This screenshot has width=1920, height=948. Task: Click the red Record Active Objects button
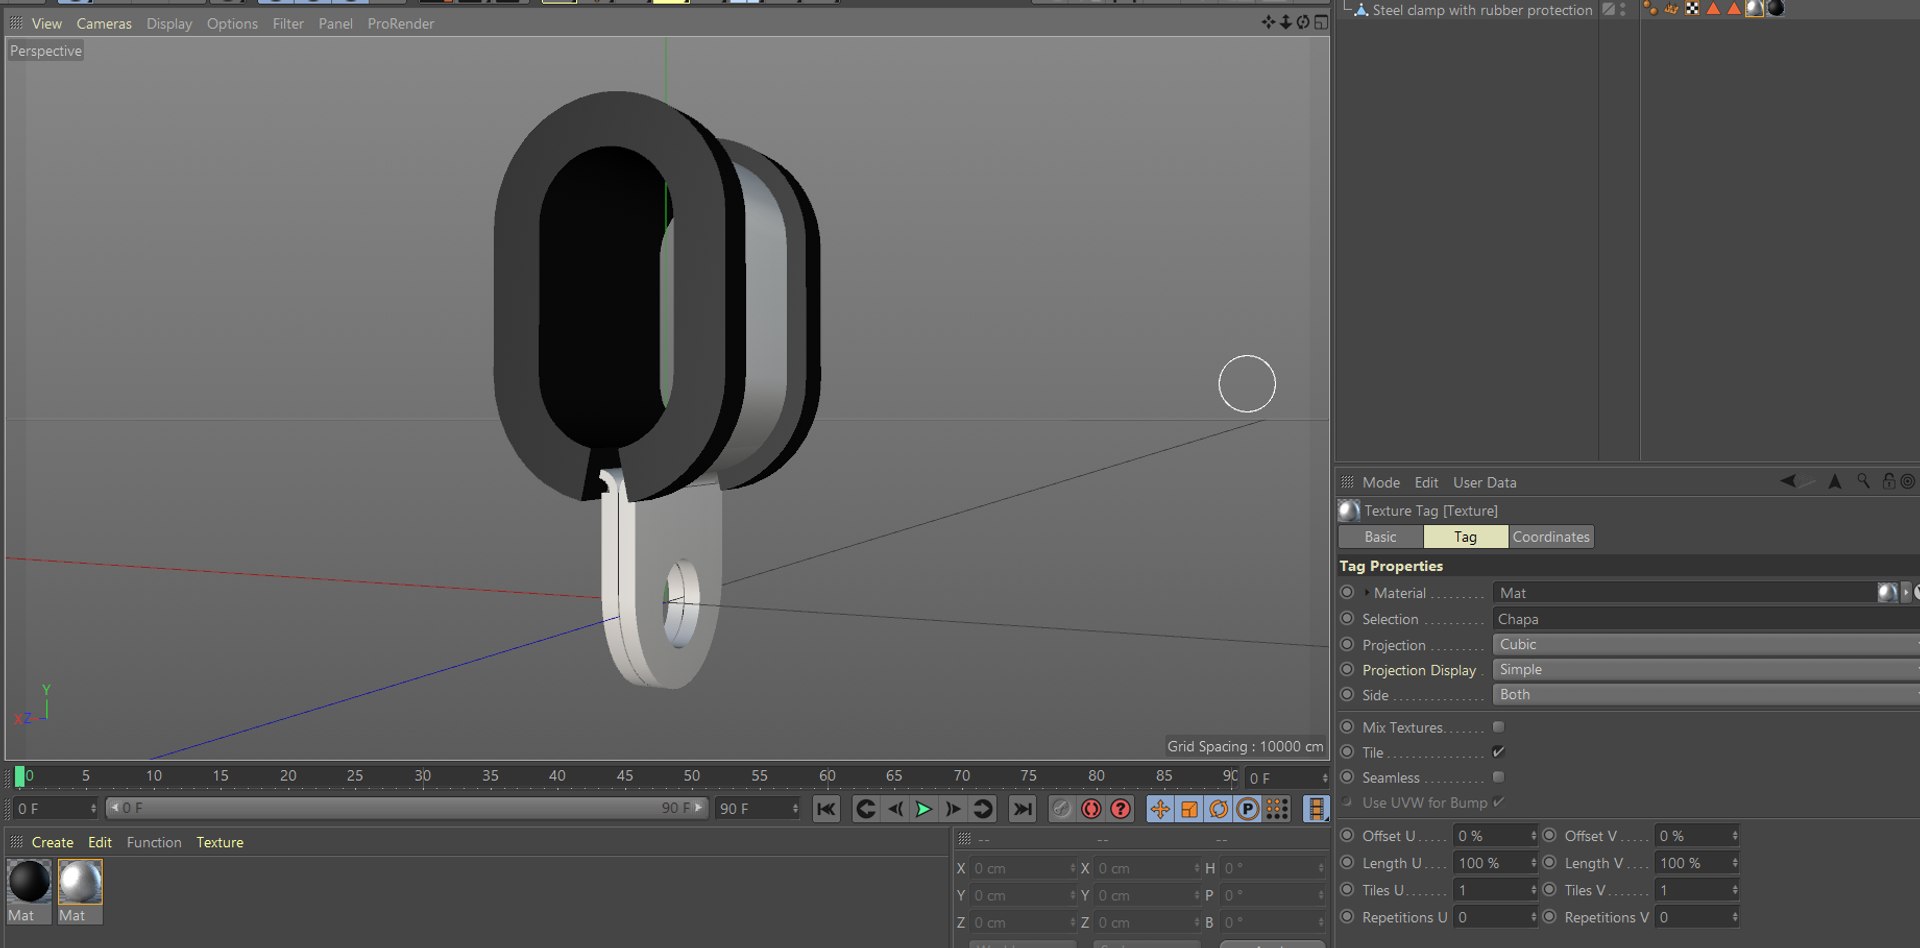pos(1091,809)
